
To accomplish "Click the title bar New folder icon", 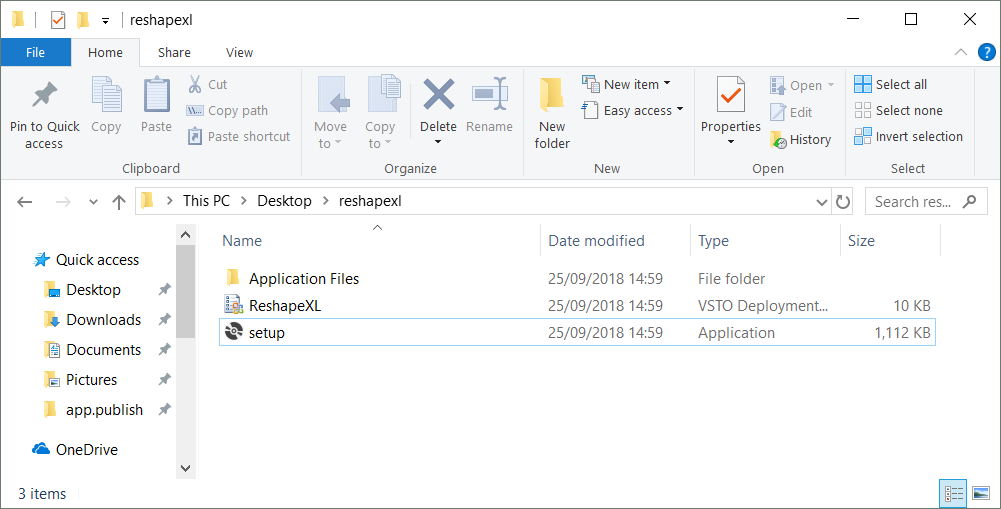I will click(x=82, y=20).
